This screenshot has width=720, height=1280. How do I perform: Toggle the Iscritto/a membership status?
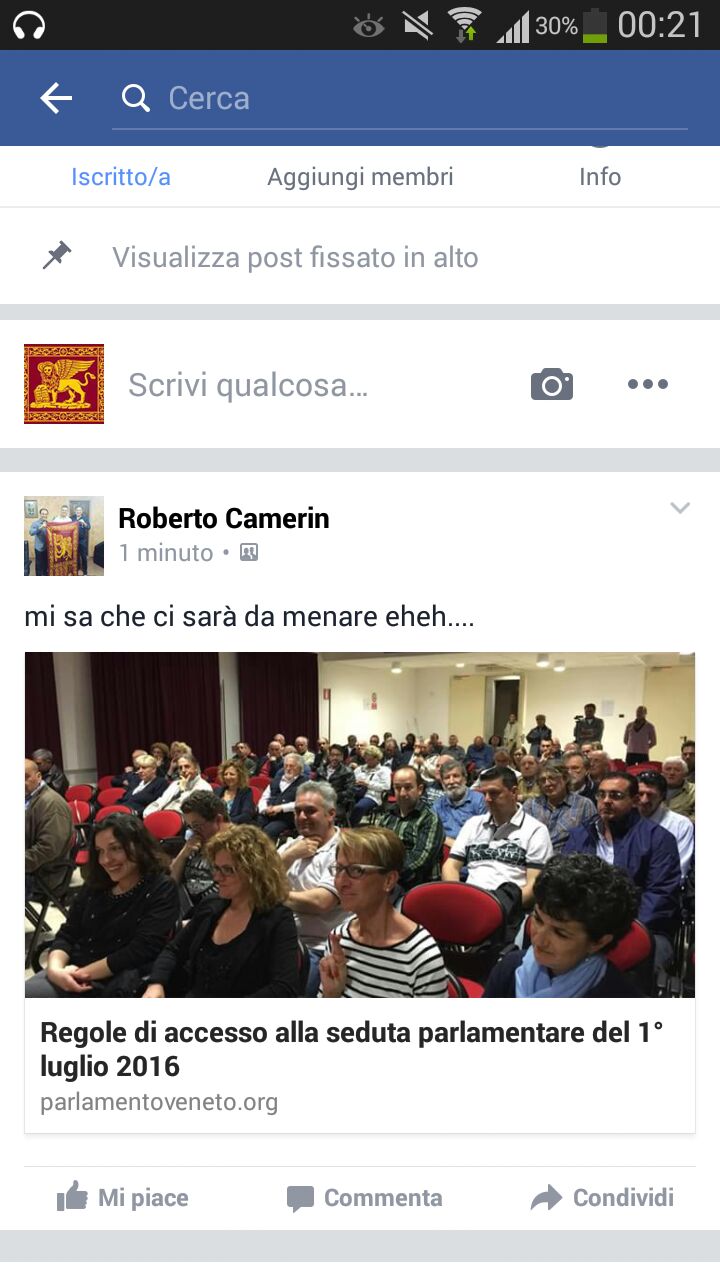pyautogui.click(x=121, y=177)
